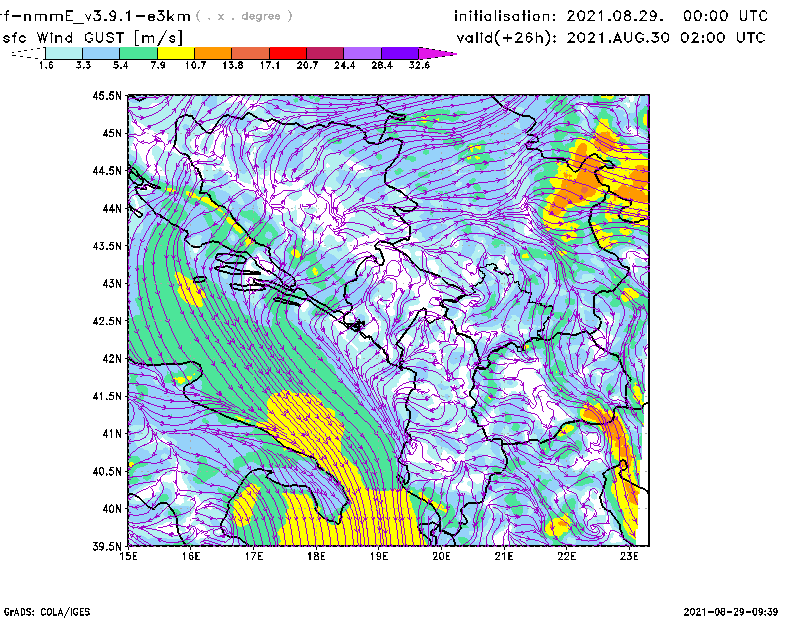This screenshot has height=618, width=800.
Task: Click the '18E' longitude axis label
Action: [316, 556]
